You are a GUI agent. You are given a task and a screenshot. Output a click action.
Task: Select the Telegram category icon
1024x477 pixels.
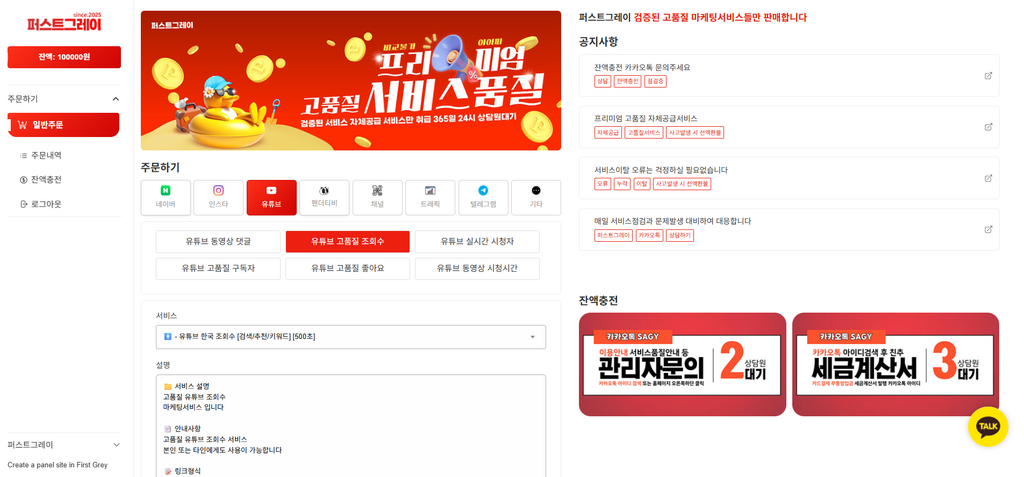click(483, 191)
